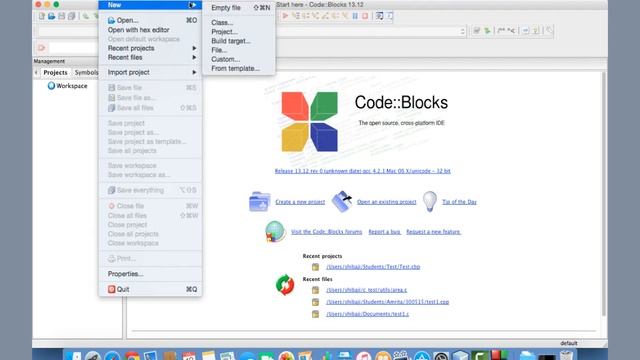The width and height of the screenshot is (640, 360).
Task: Click the blue Break debugger pause icon
Action: [x=355, y=16]
